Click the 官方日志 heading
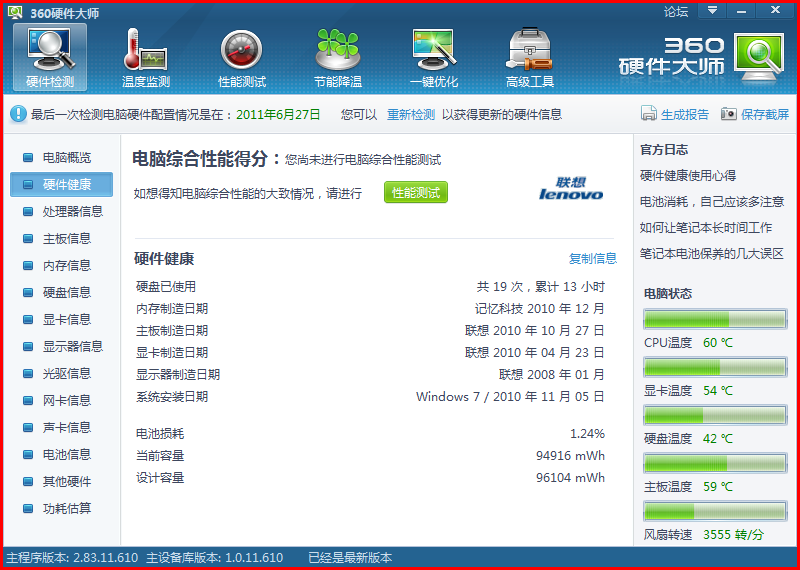 point(664,150)
